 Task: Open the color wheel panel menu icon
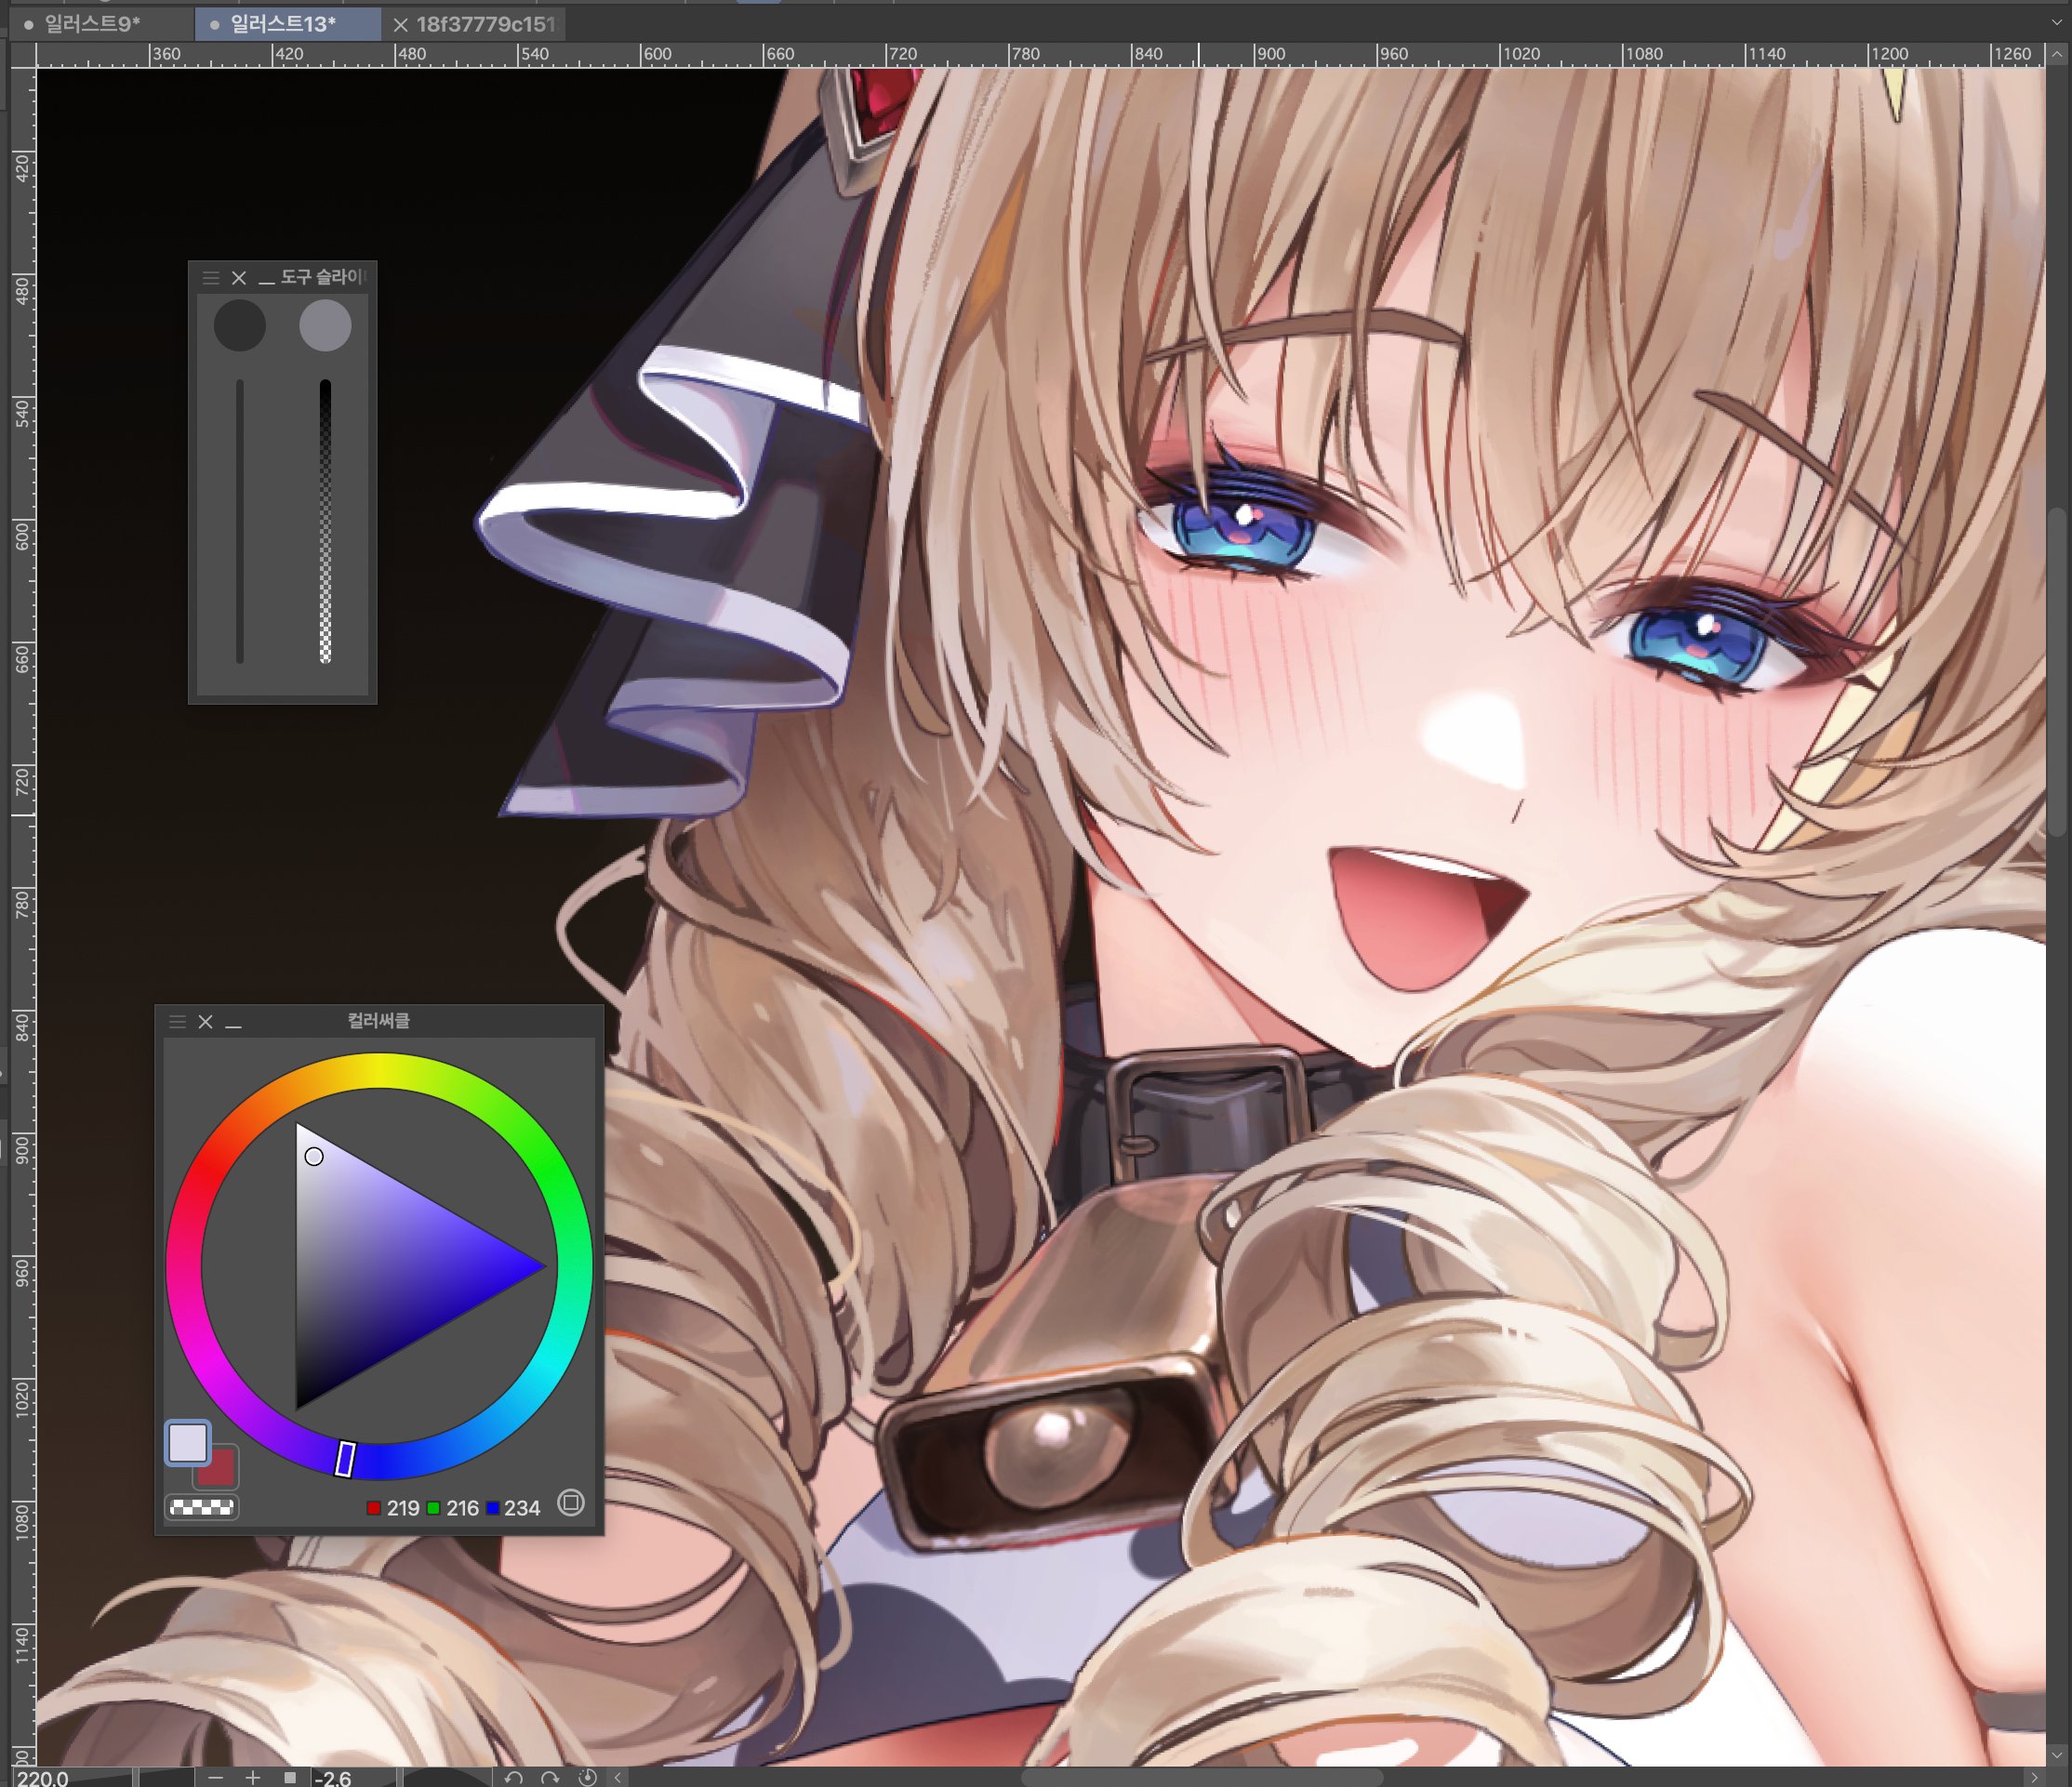tap(178, 1021)
